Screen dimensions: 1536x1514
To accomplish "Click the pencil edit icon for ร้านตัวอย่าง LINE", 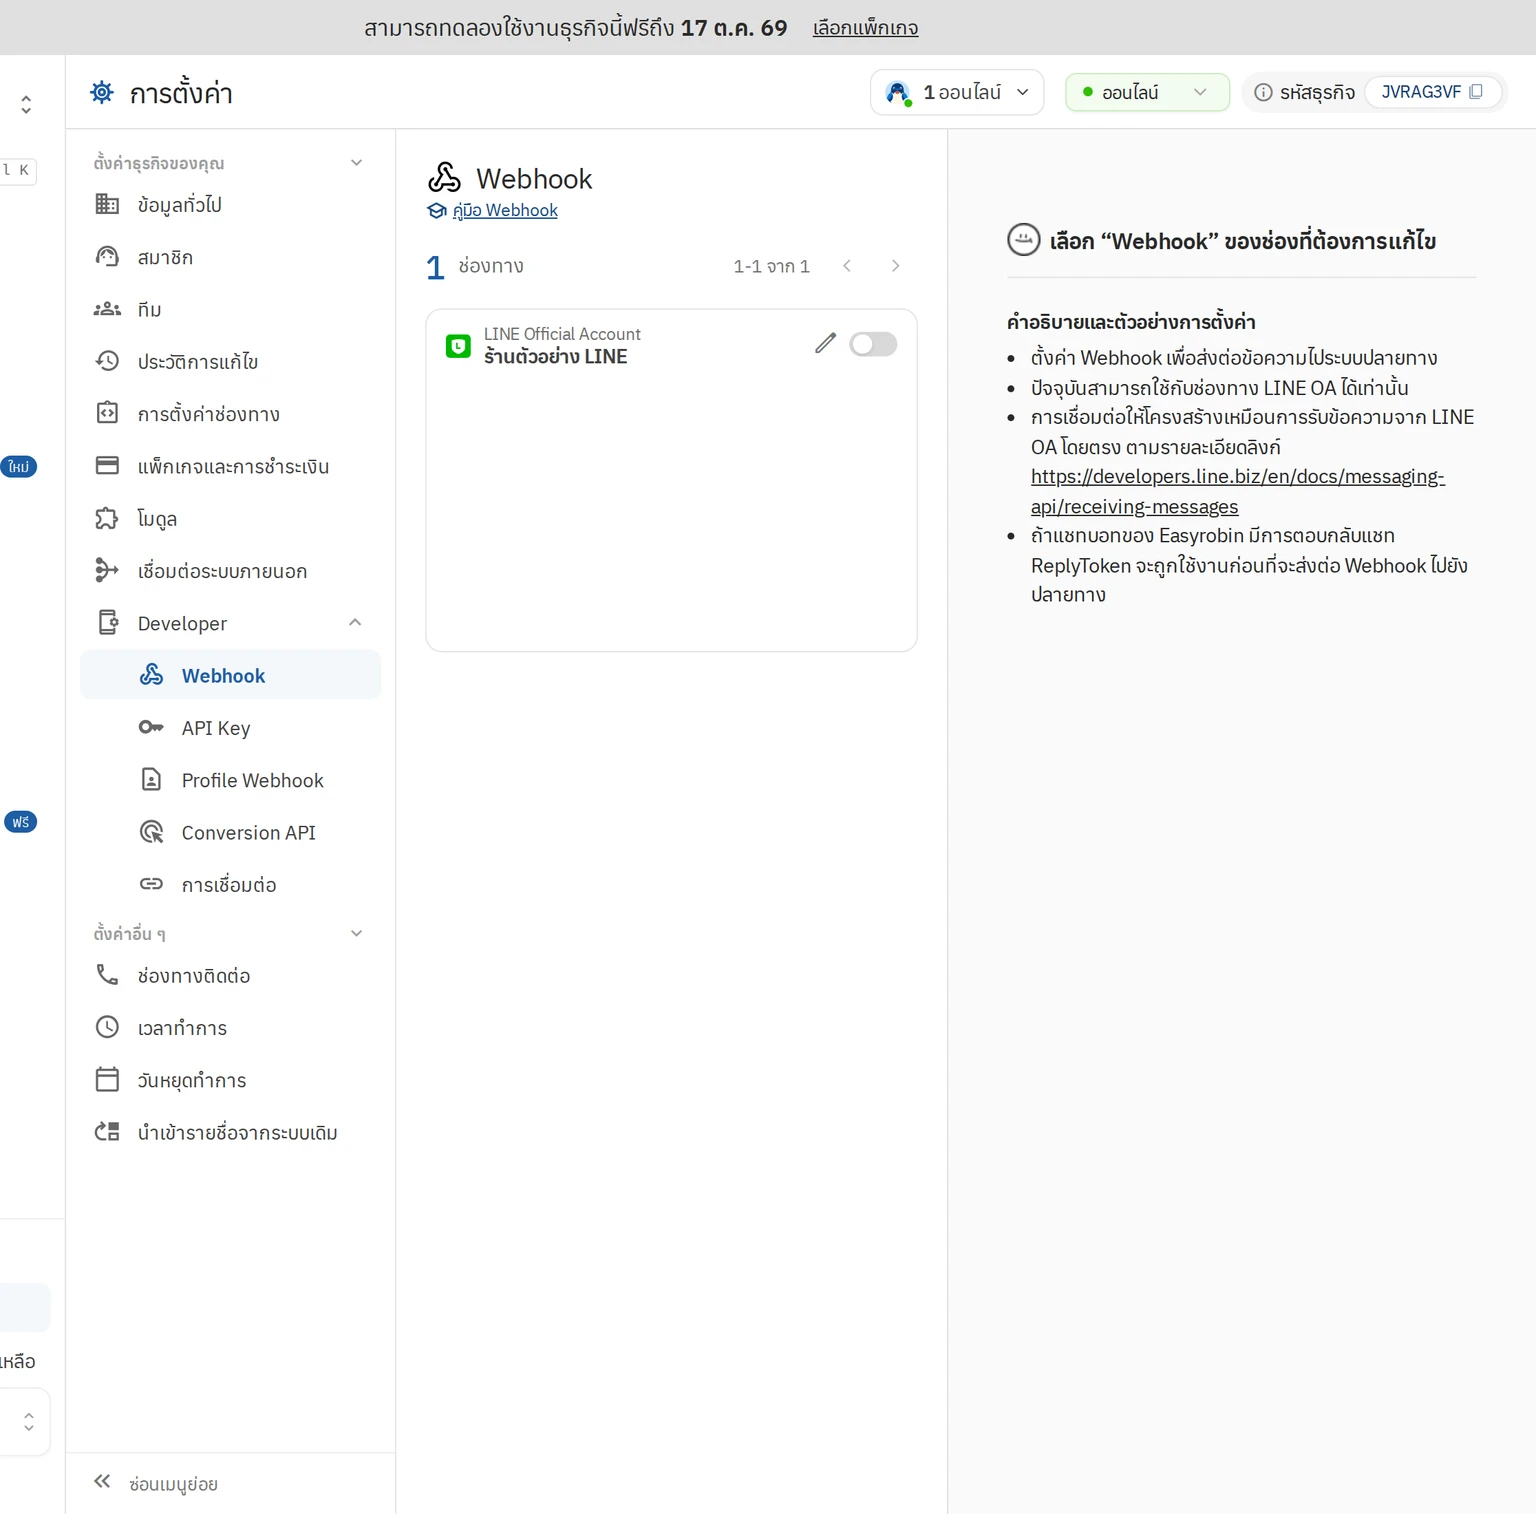I will pos(825,344).
